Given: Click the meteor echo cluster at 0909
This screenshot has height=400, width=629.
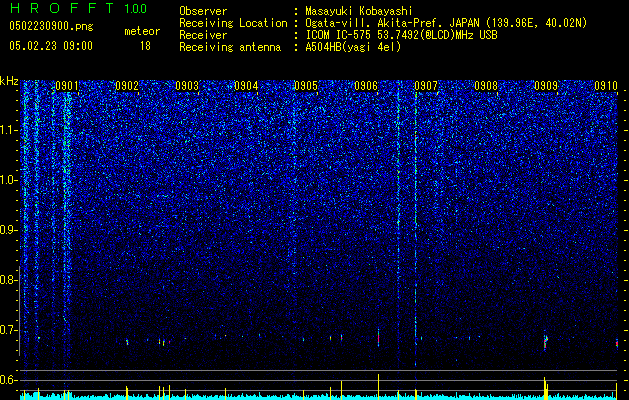Looking at the screenshot, I should [x=545, y=341].
